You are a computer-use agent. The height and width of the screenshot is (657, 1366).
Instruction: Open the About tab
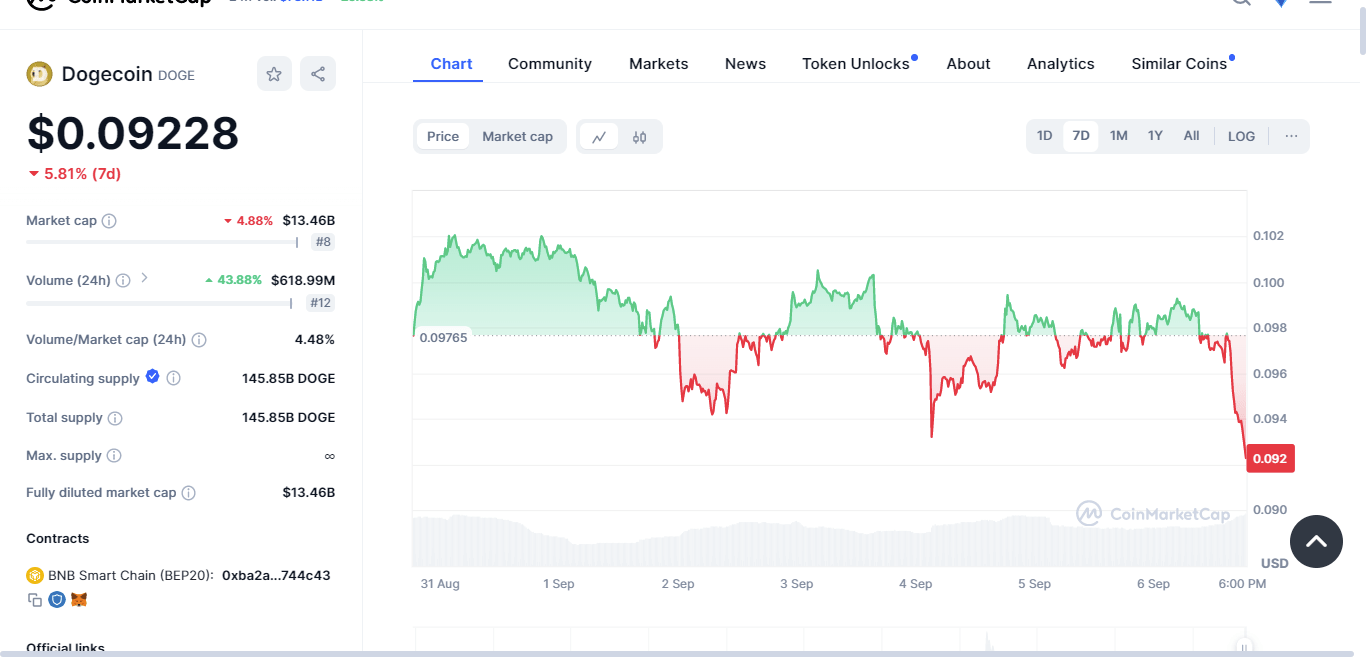(x=969, y=64)
